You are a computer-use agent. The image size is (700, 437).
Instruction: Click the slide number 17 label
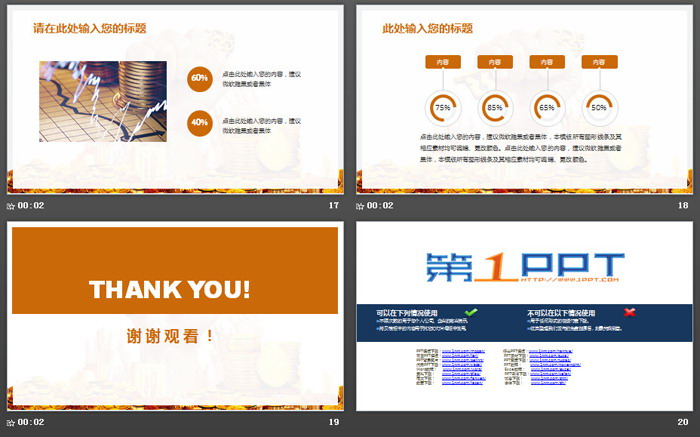point(333,205)
